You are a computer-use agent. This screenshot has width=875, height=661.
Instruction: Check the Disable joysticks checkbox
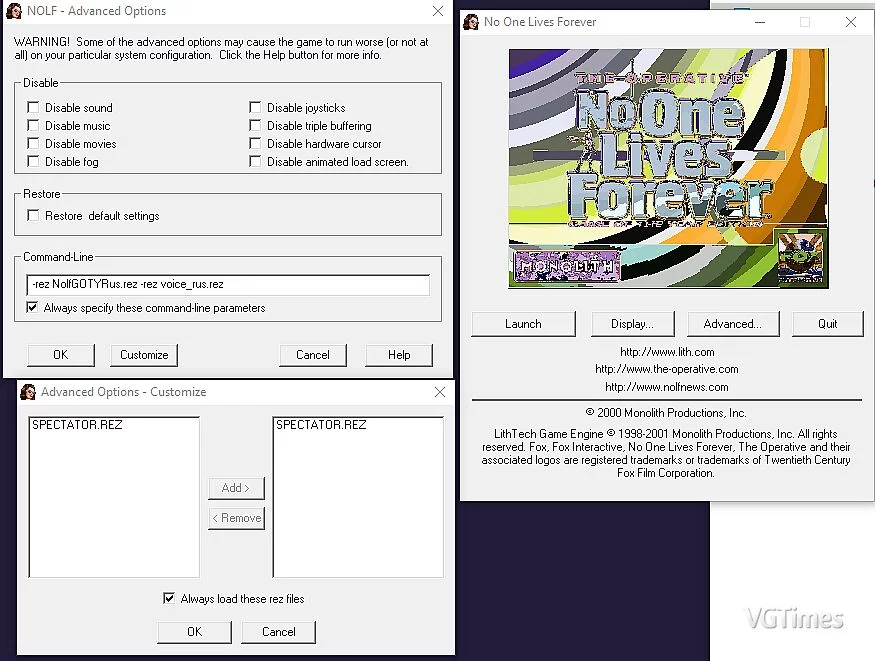(x=255, y=107)
